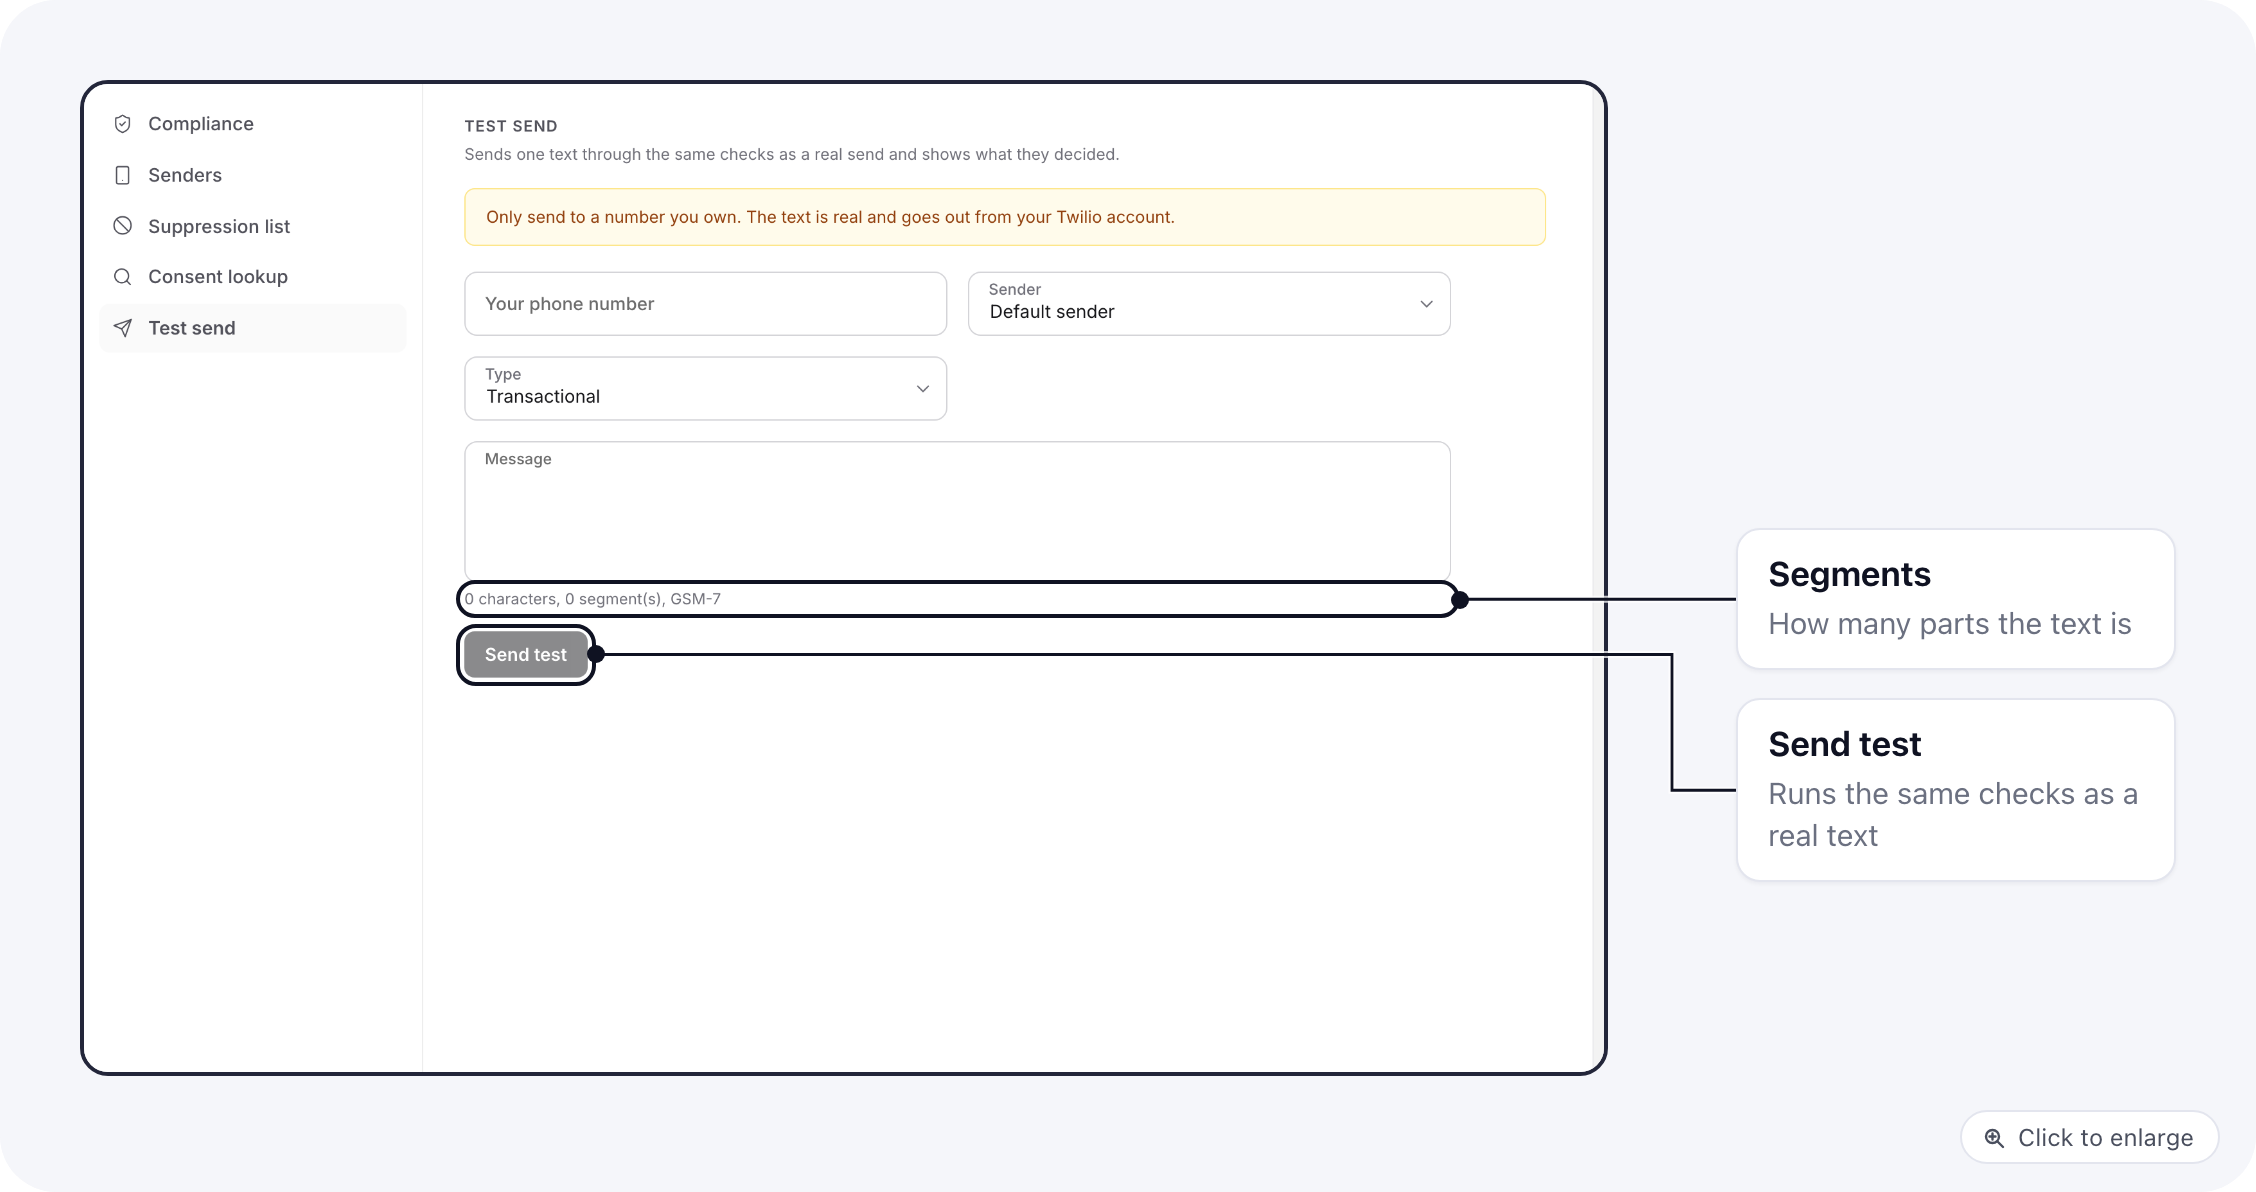Click the Compliance shield icon
The height and width of the screenshot is (1192, 2256).
point(123,124)
